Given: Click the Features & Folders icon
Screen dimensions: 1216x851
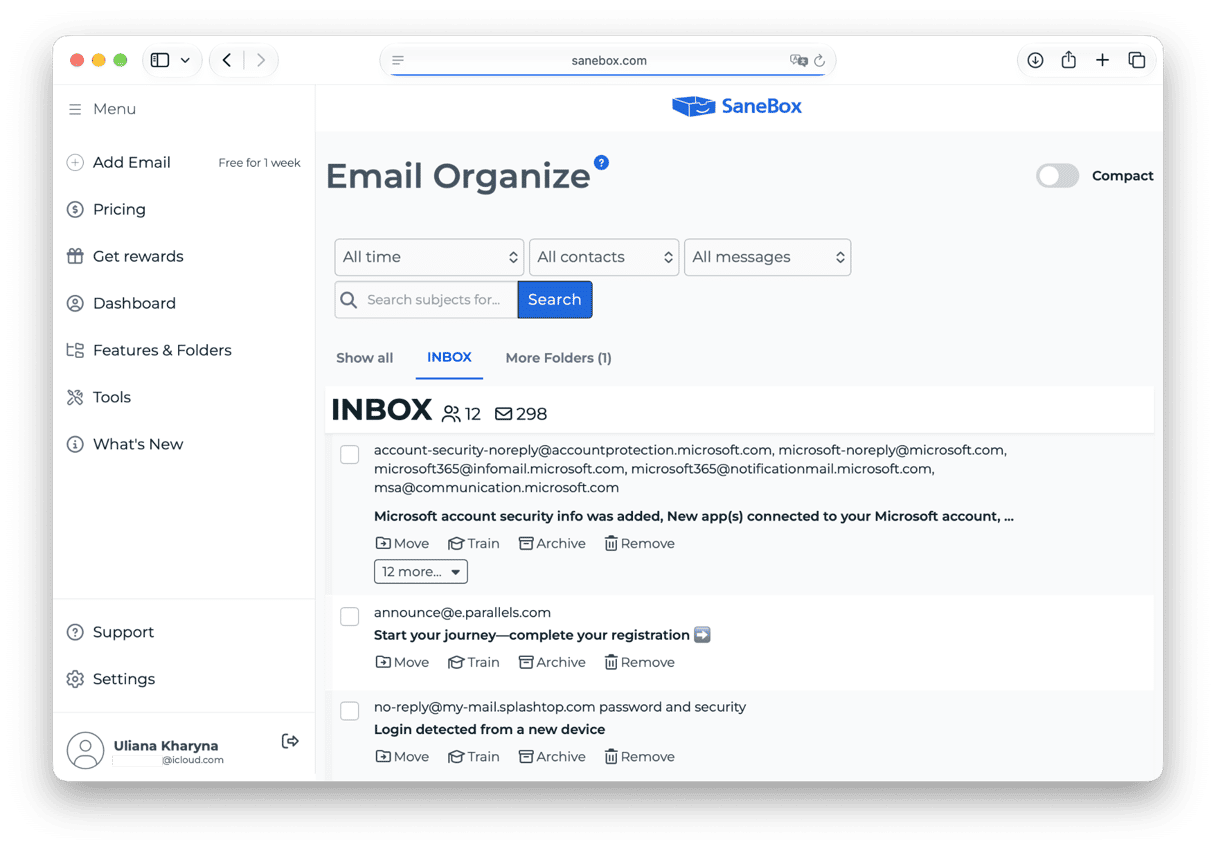Looking at the screenshot, I should click(75, 350).
